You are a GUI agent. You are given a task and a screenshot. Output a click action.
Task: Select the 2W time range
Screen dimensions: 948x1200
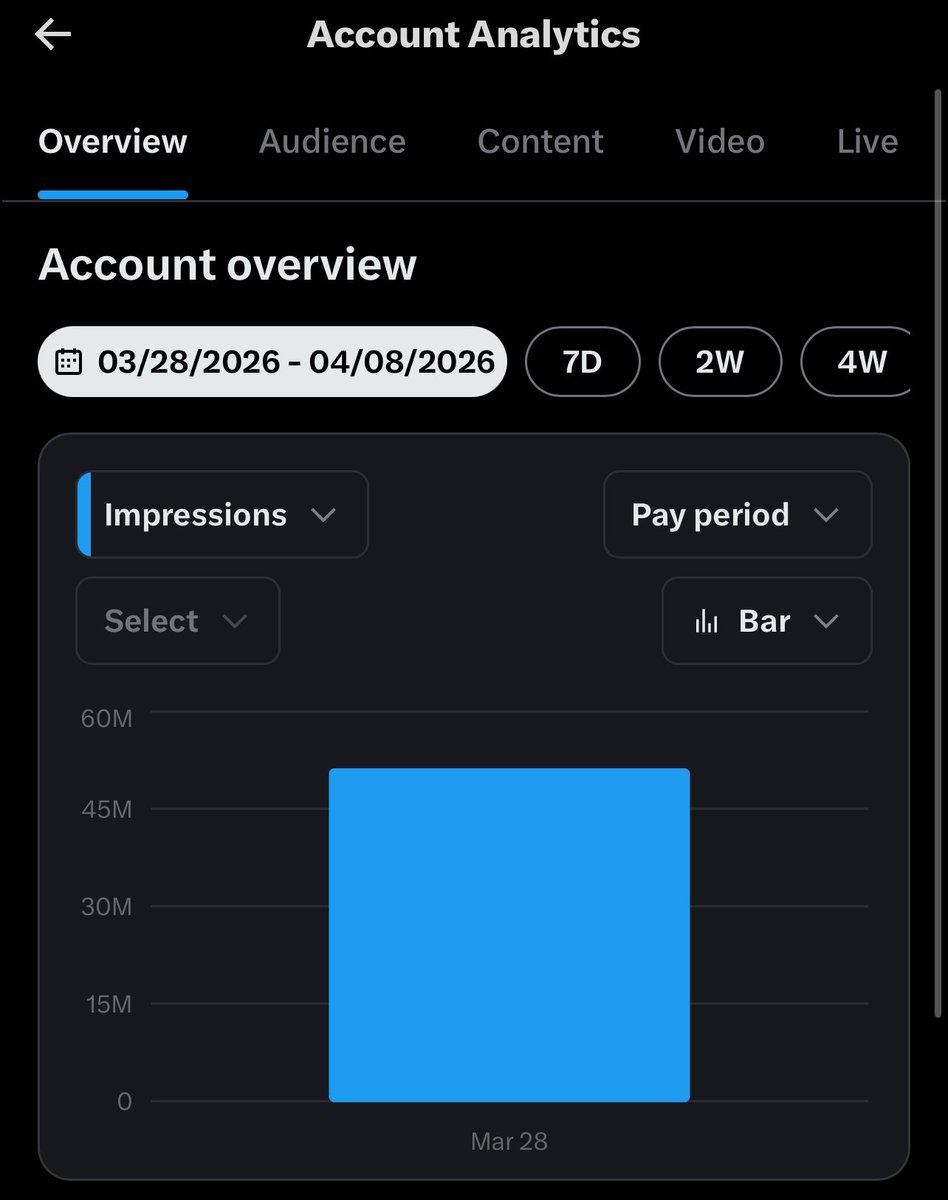pos(720,361)
